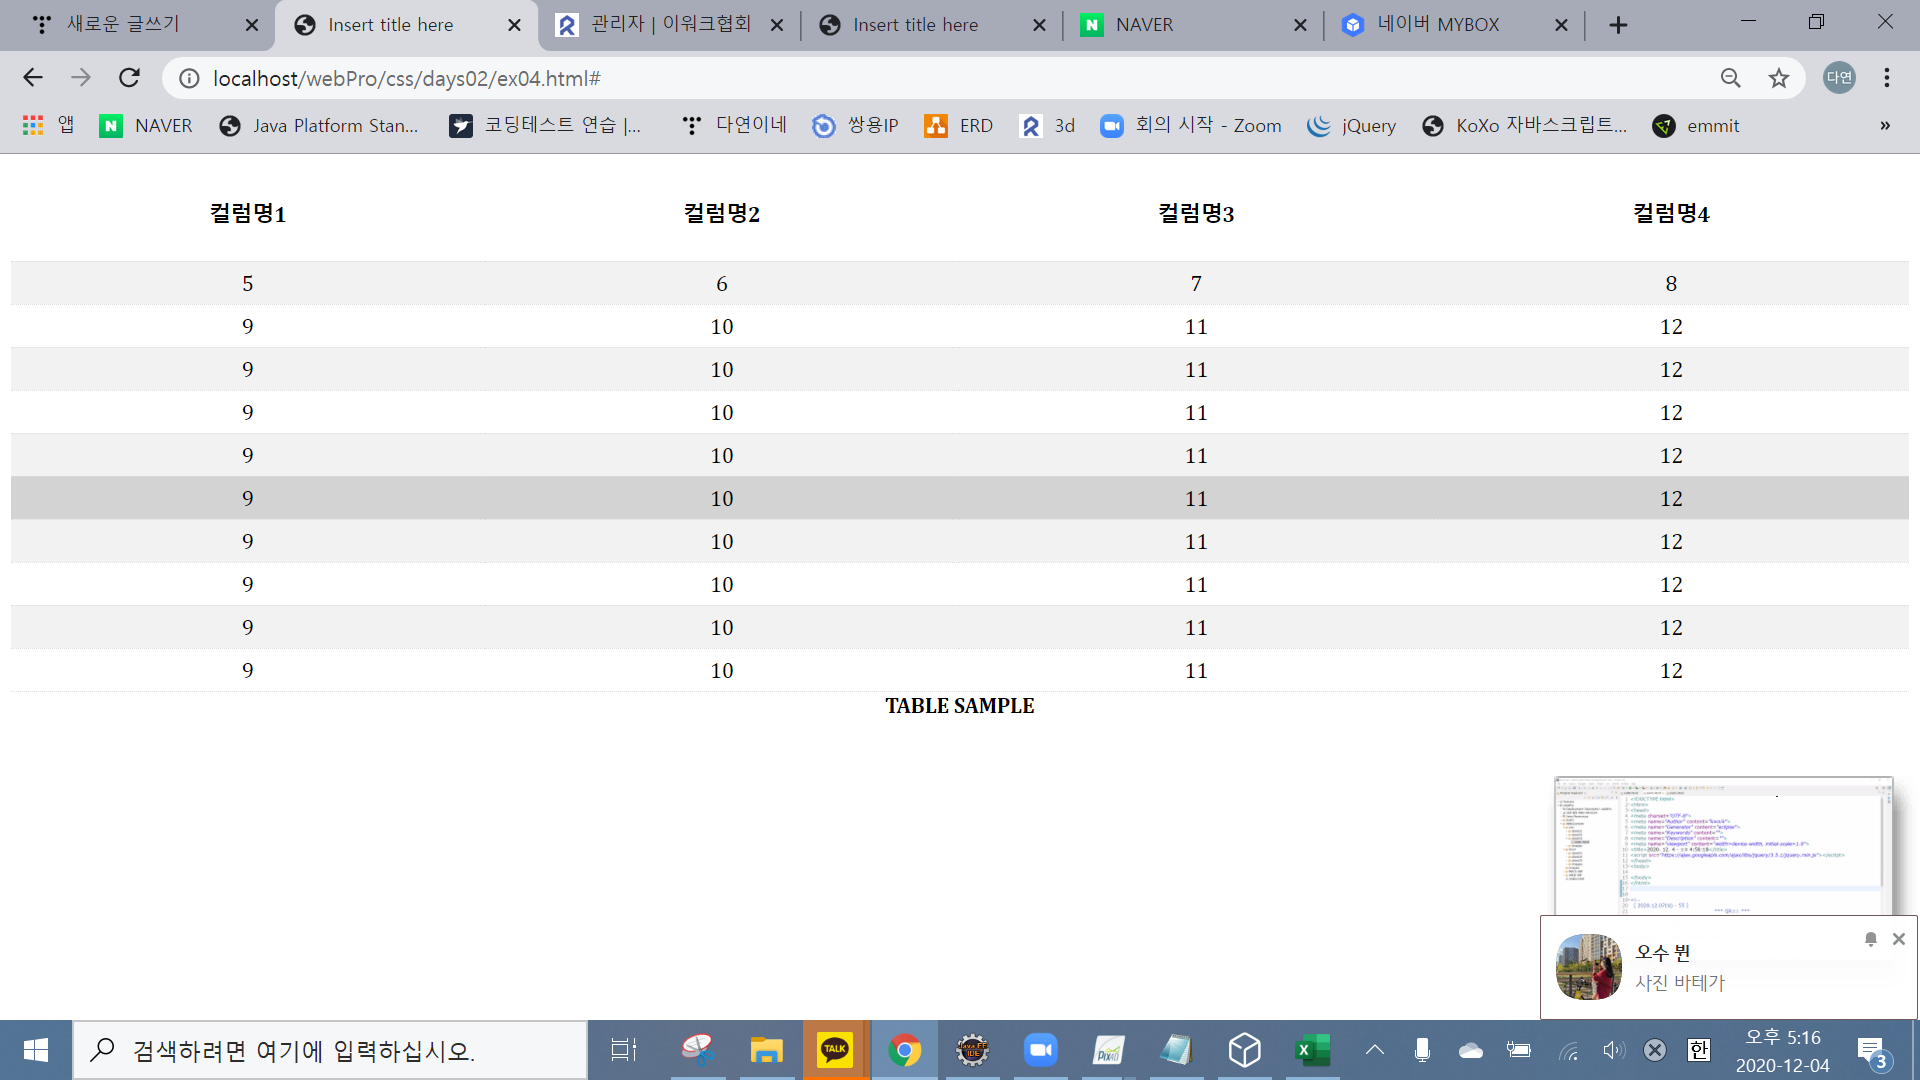Open the jQuery bookmark
Viewport: 1920px width, 1080px height.
1352,126
